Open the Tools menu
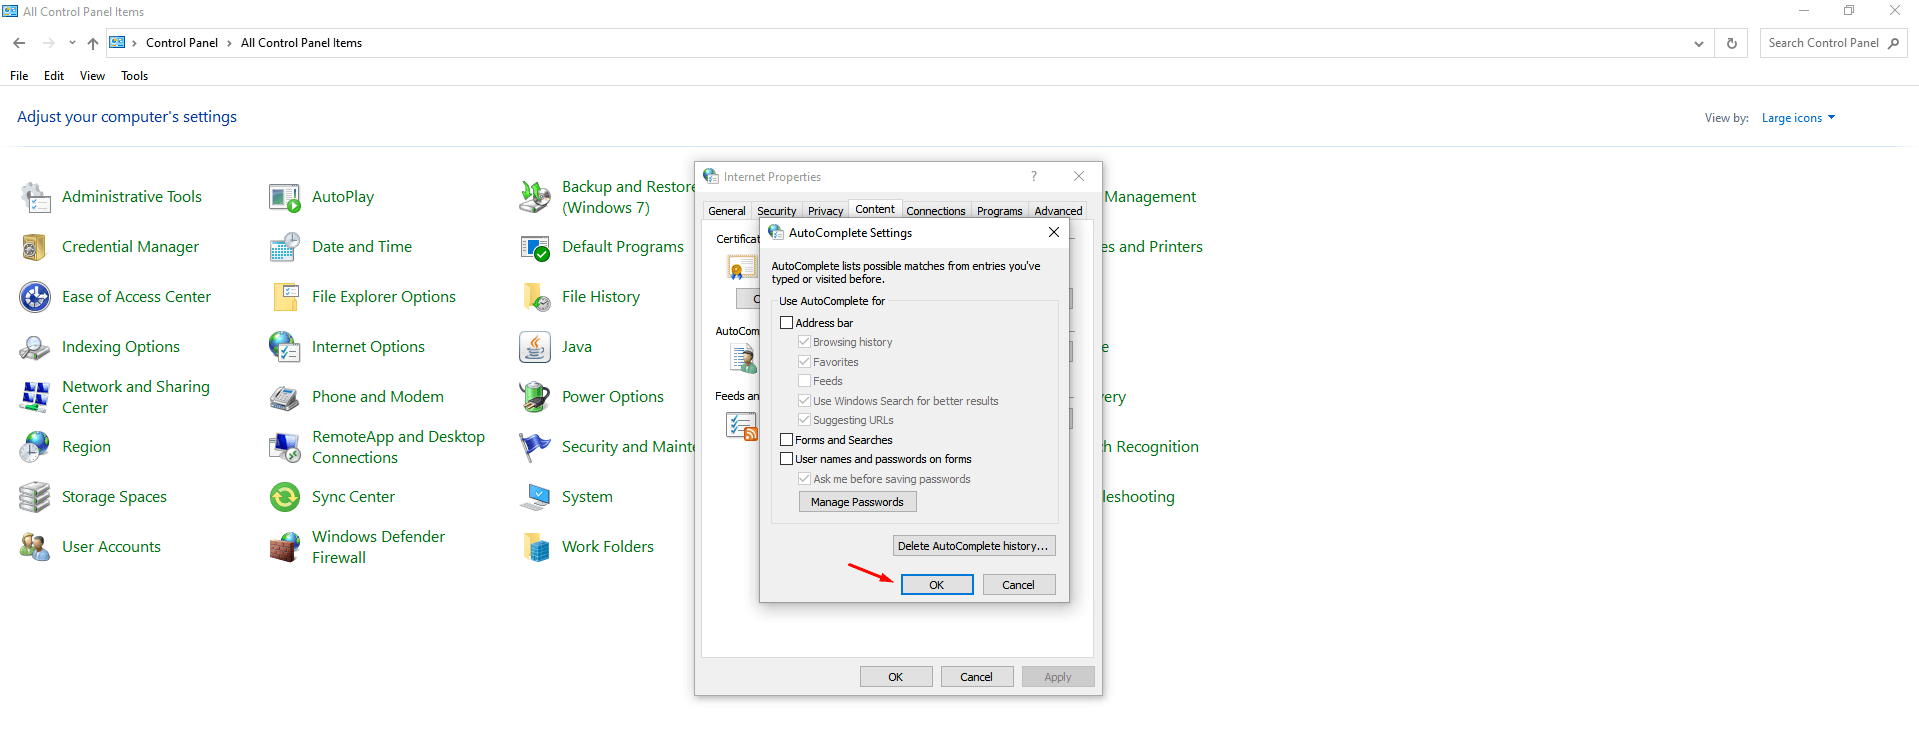 pos(135,76)
